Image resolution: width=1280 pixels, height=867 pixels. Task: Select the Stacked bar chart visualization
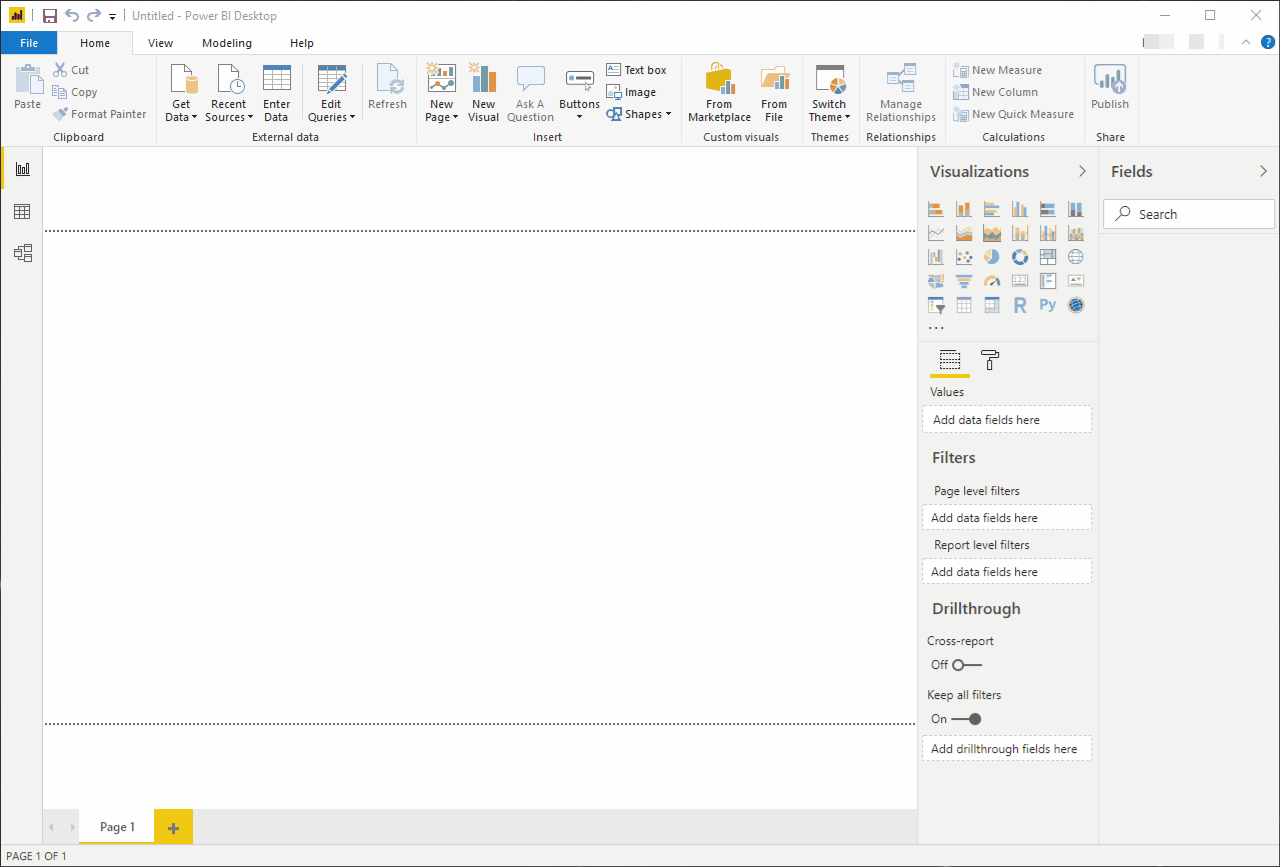936,209
